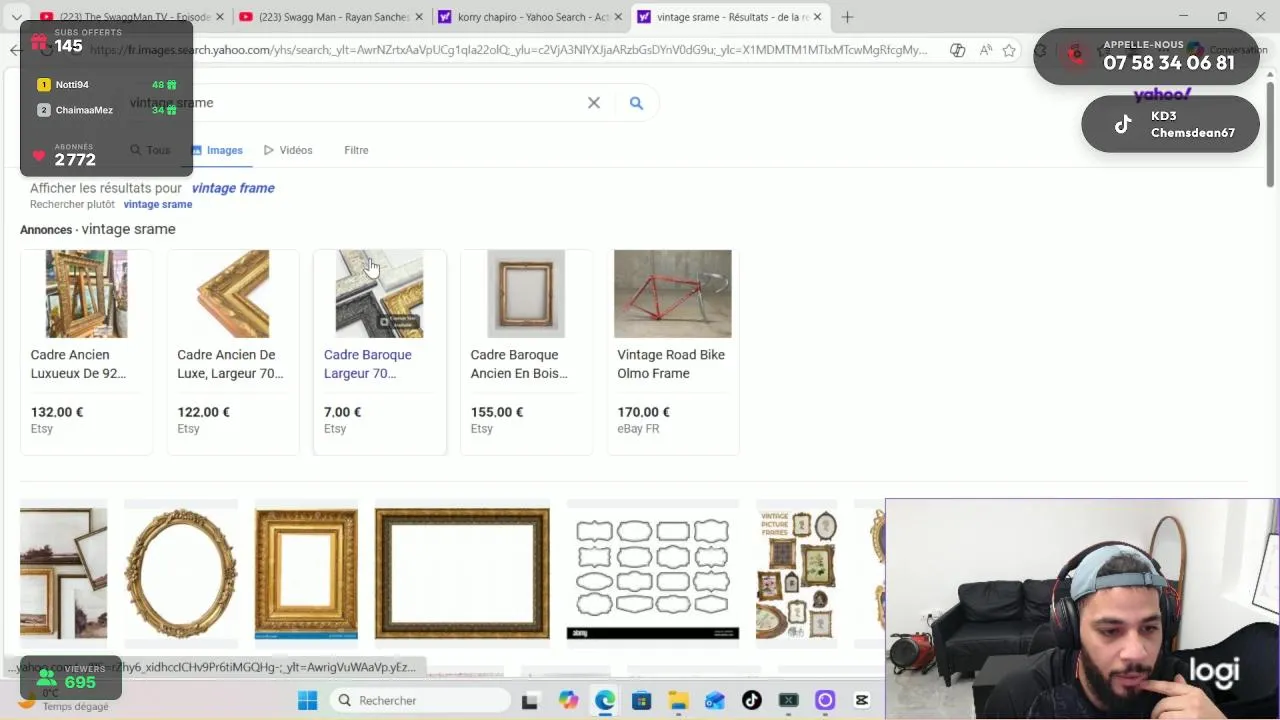Screen dimensions: 1280x720
Task: Open Task View on the taskbar
Action: (x=530, y=700)
